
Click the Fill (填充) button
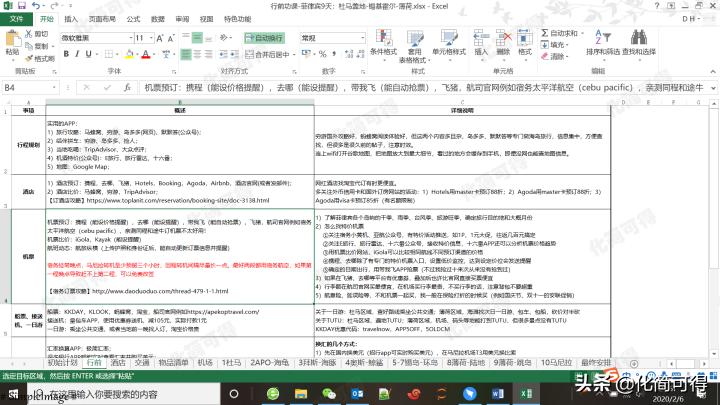[x=555, y=45]
